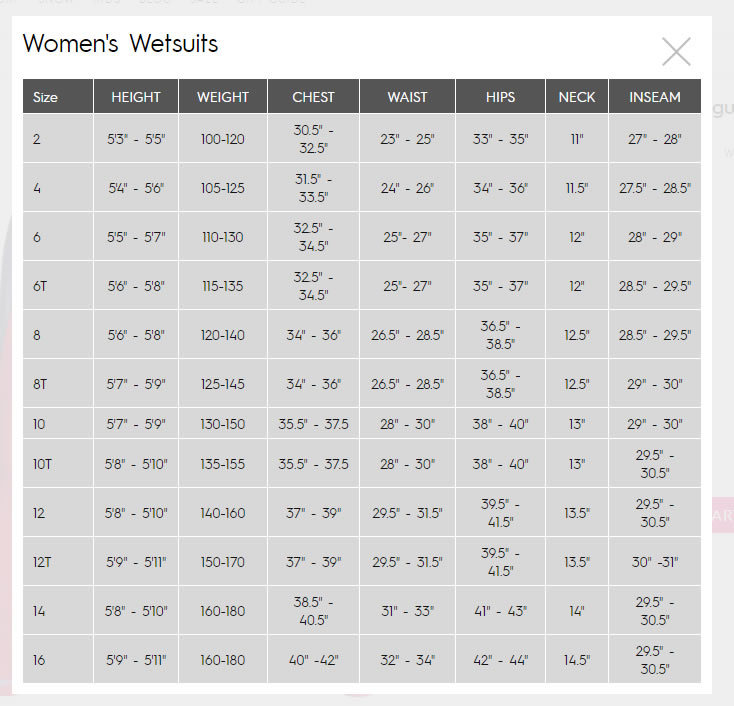This screenshot has width=734, height=706.
Task: Select the size 10T row label
Action: (x=42, y=464)
